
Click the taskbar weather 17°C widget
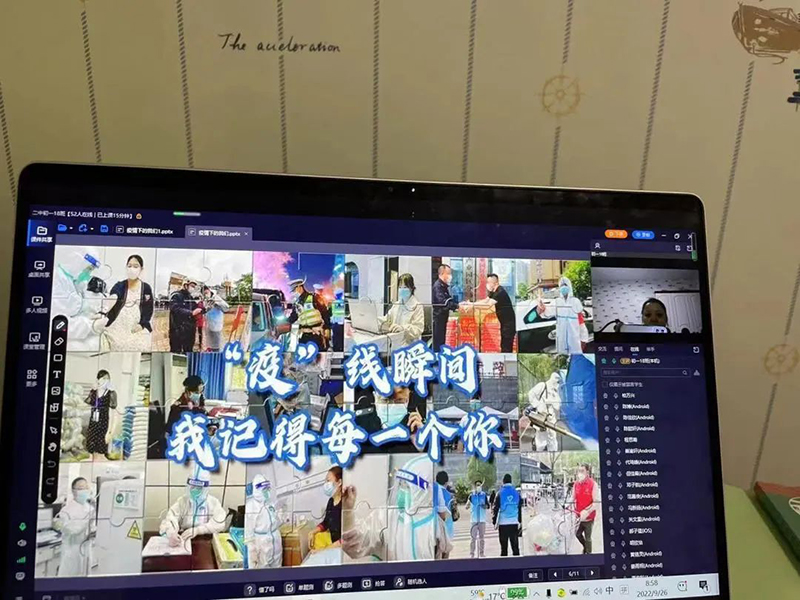click(488, 595)
